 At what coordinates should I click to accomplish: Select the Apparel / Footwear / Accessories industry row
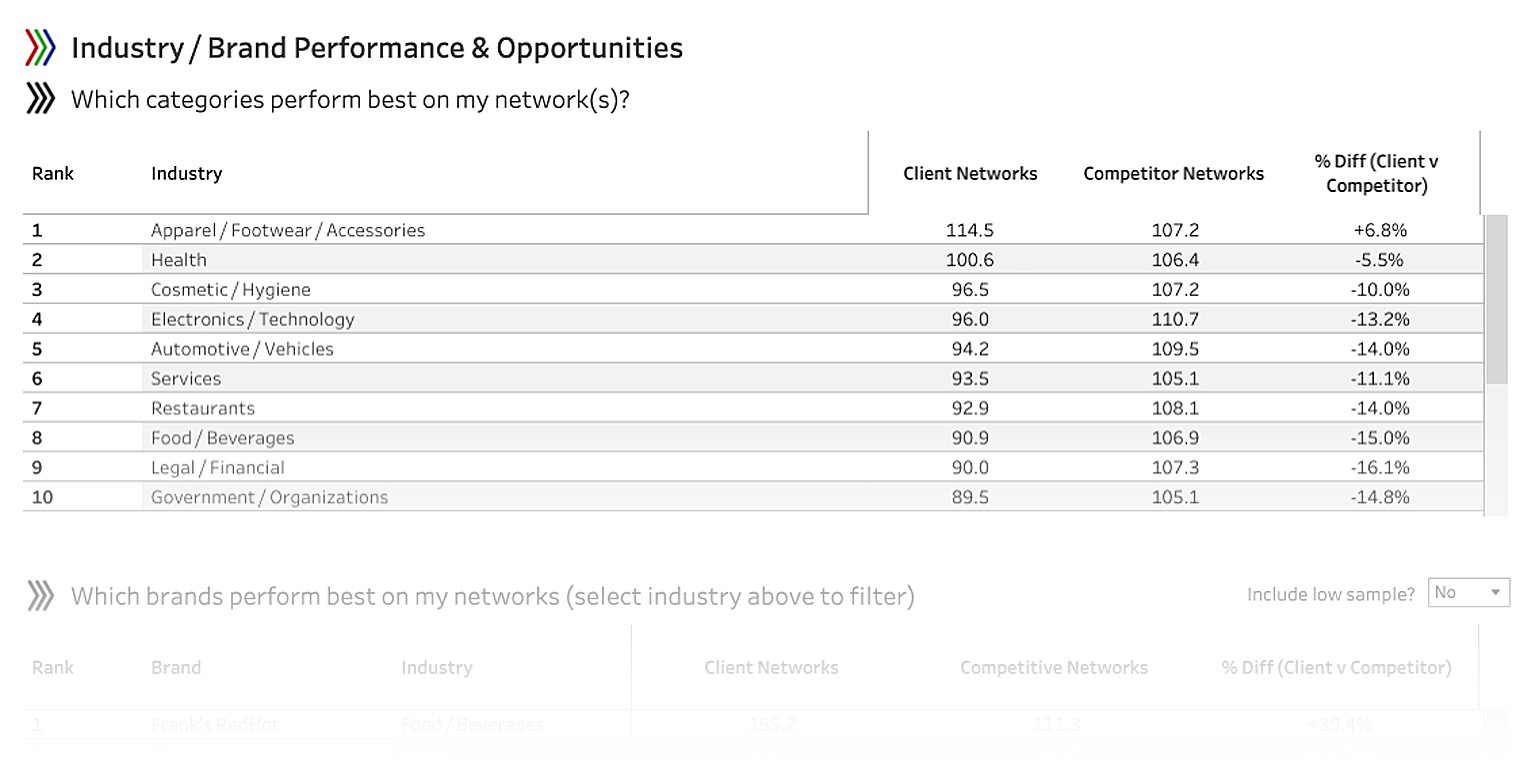pyautogui.click(x=287, y=229)
